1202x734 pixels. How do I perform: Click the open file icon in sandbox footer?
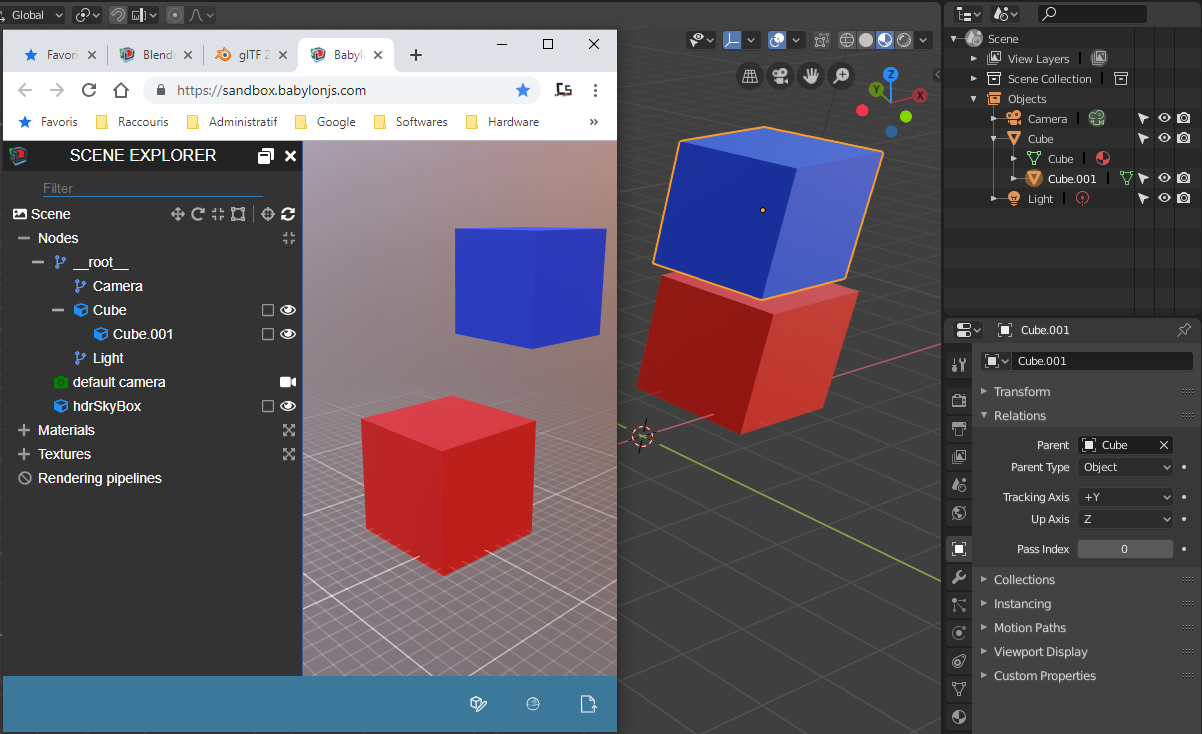point(589,703)
